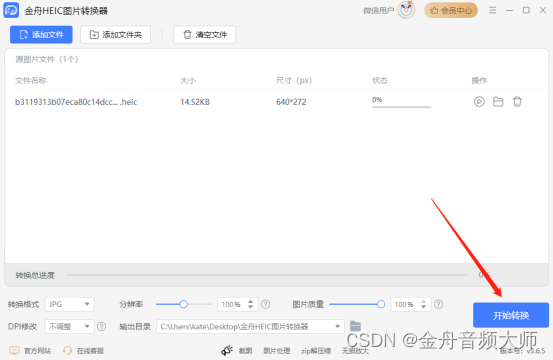Click the 0% progress bar in the file row
Screen dimensions: 553x360
[x=401, y=106]
